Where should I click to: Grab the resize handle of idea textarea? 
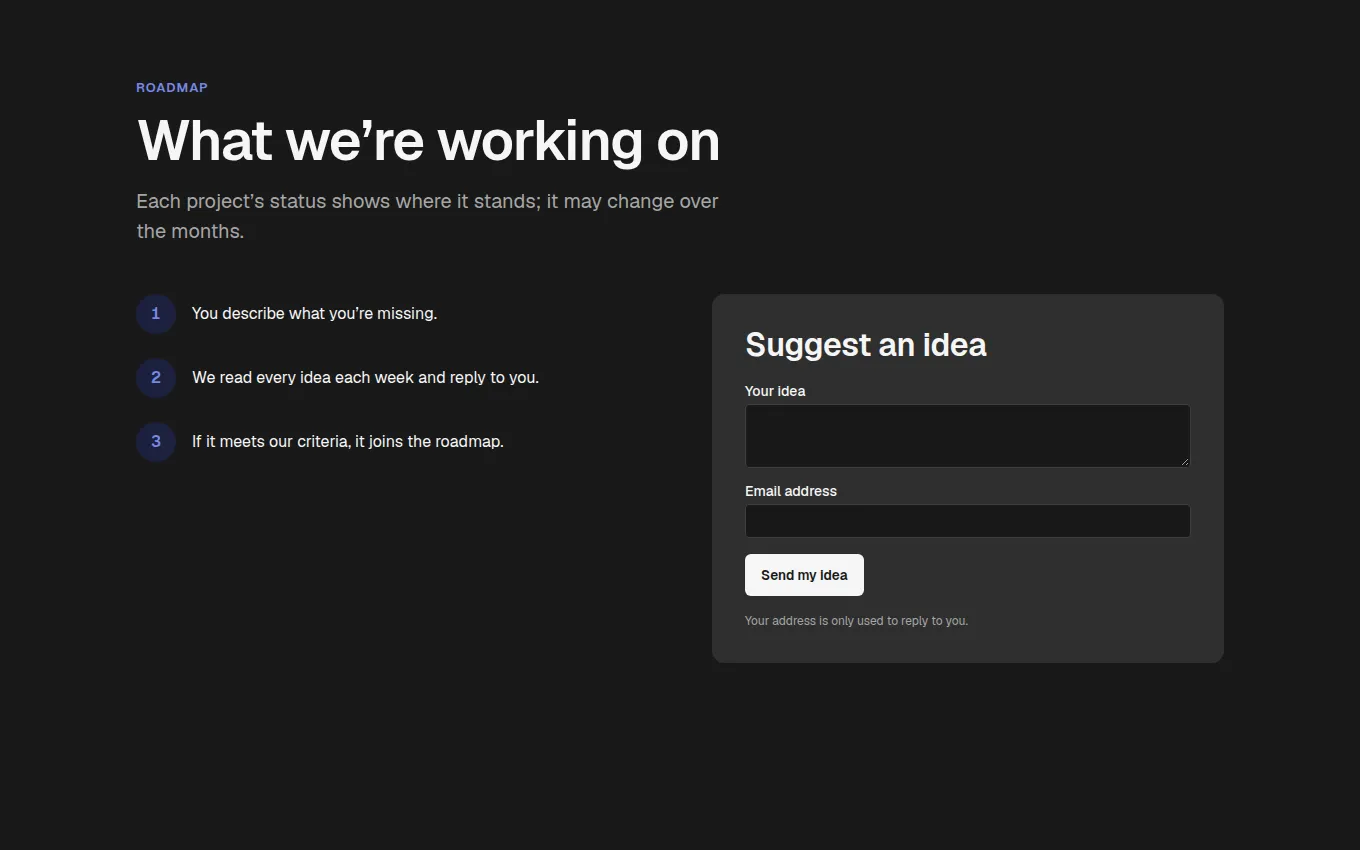tap(1185, 461)
